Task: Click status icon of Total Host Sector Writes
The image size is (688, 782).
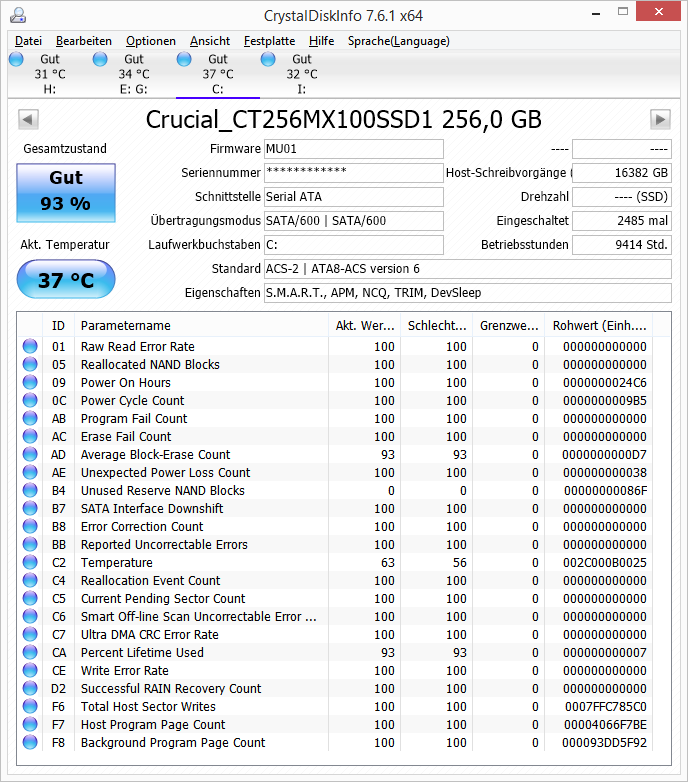Action: tap(30, 706)
